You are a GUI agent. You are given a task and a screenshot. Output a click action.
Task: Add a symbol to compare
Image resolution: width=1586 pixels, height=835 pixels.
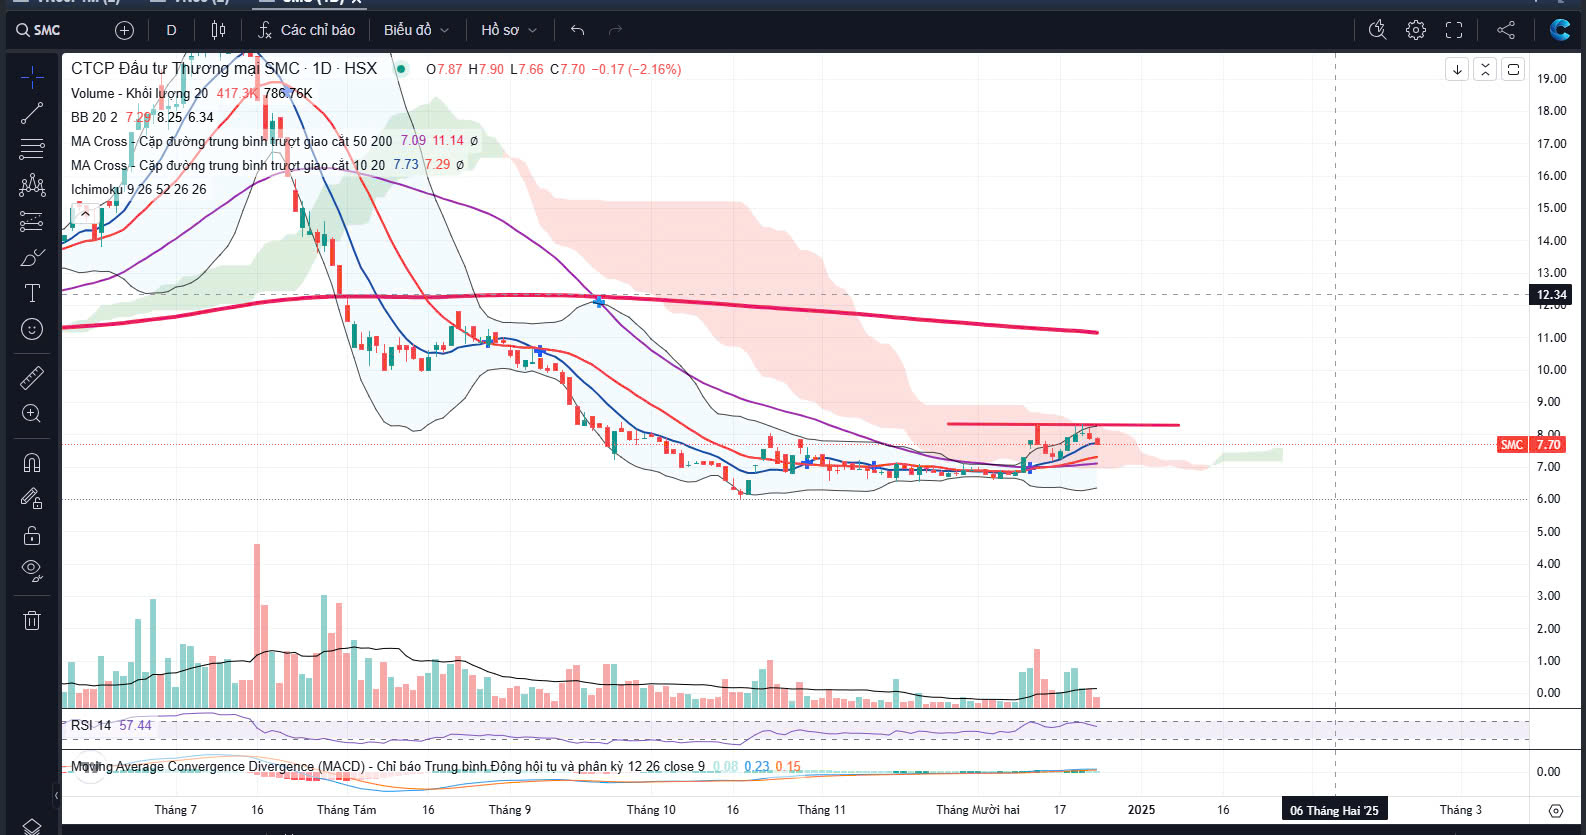(124, 30)
